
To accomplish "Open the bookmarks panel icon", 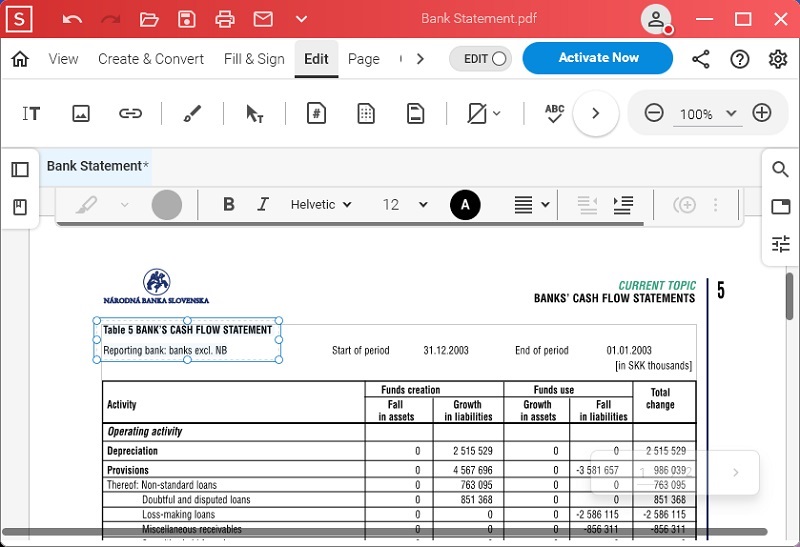I will tap(20, 207).
